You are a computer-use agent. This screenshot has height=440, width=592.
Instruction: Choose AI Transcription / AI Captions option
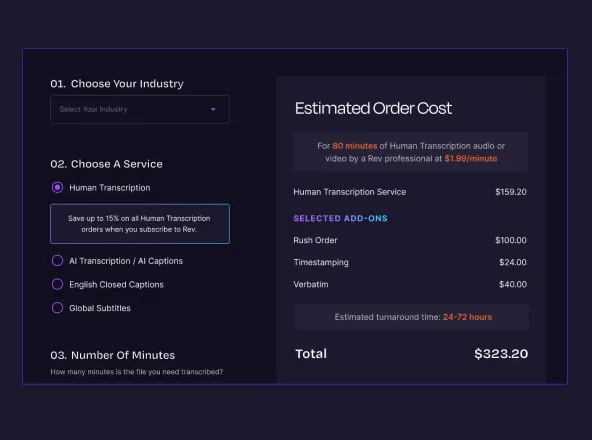coord(57,261)
